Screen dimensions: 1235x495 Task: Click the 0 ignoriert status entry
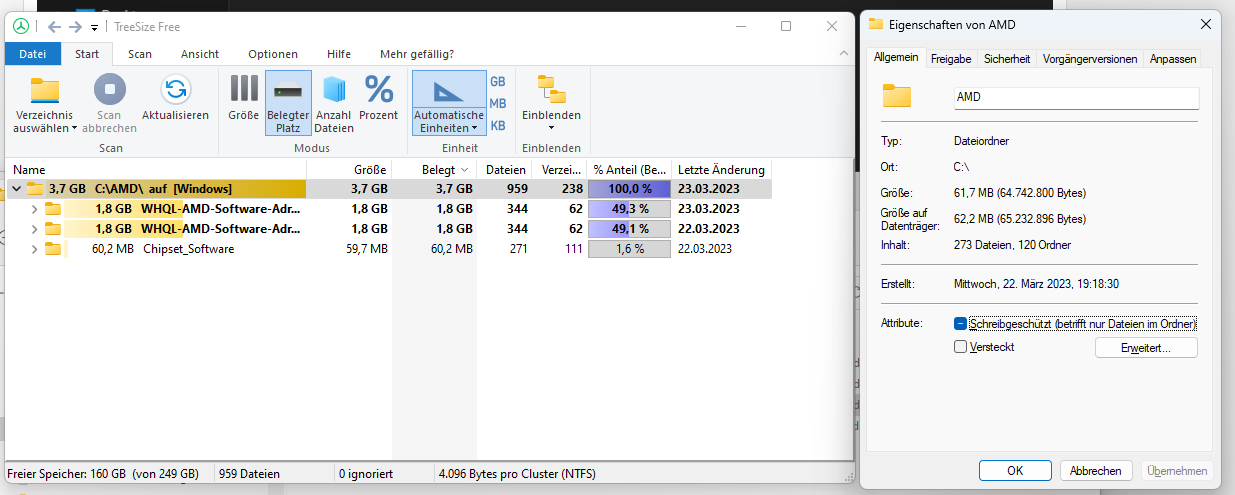tap(366, 473)
